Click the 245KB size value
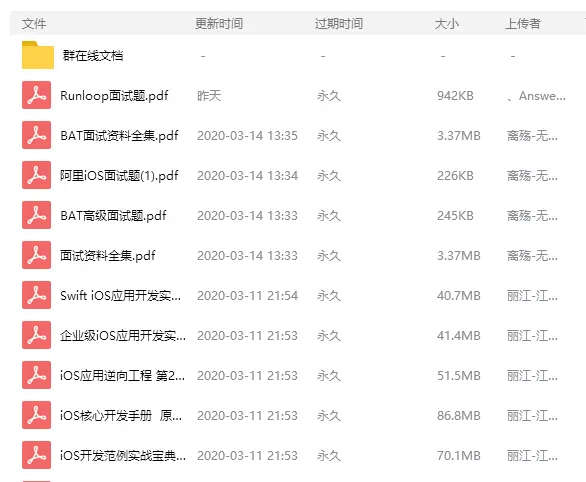This screenshot has width=586, height=482. pos(455,216)
